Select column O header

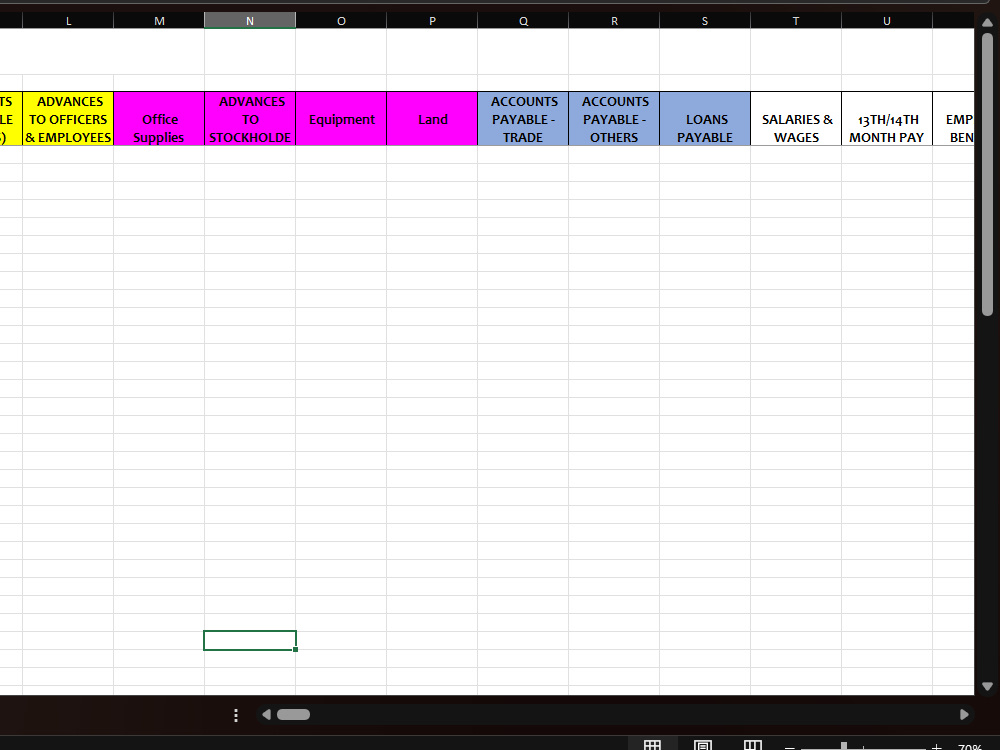tap(341, 21)
